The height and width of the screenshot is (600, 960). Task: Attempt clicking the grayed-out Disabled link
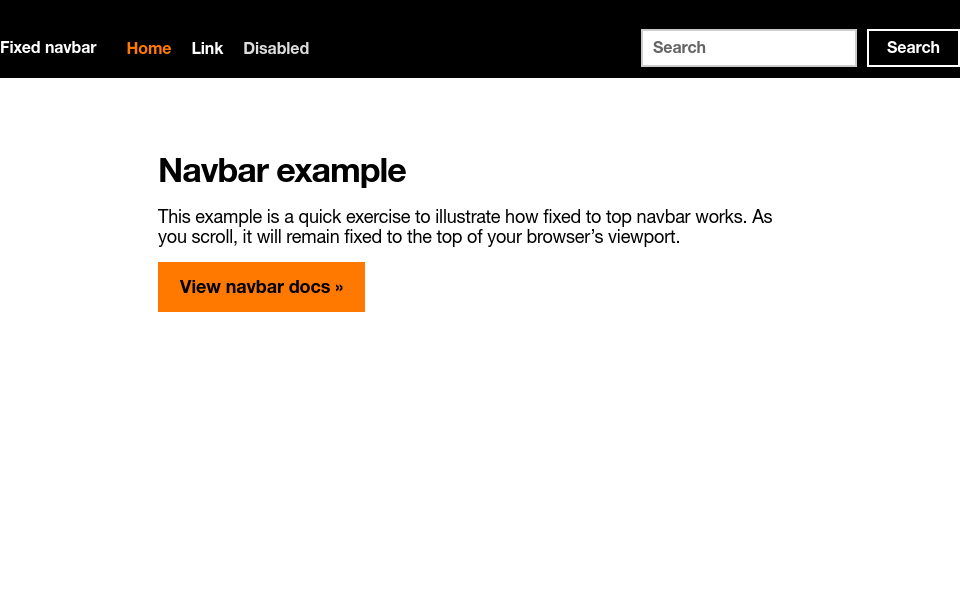pos(276,48)
